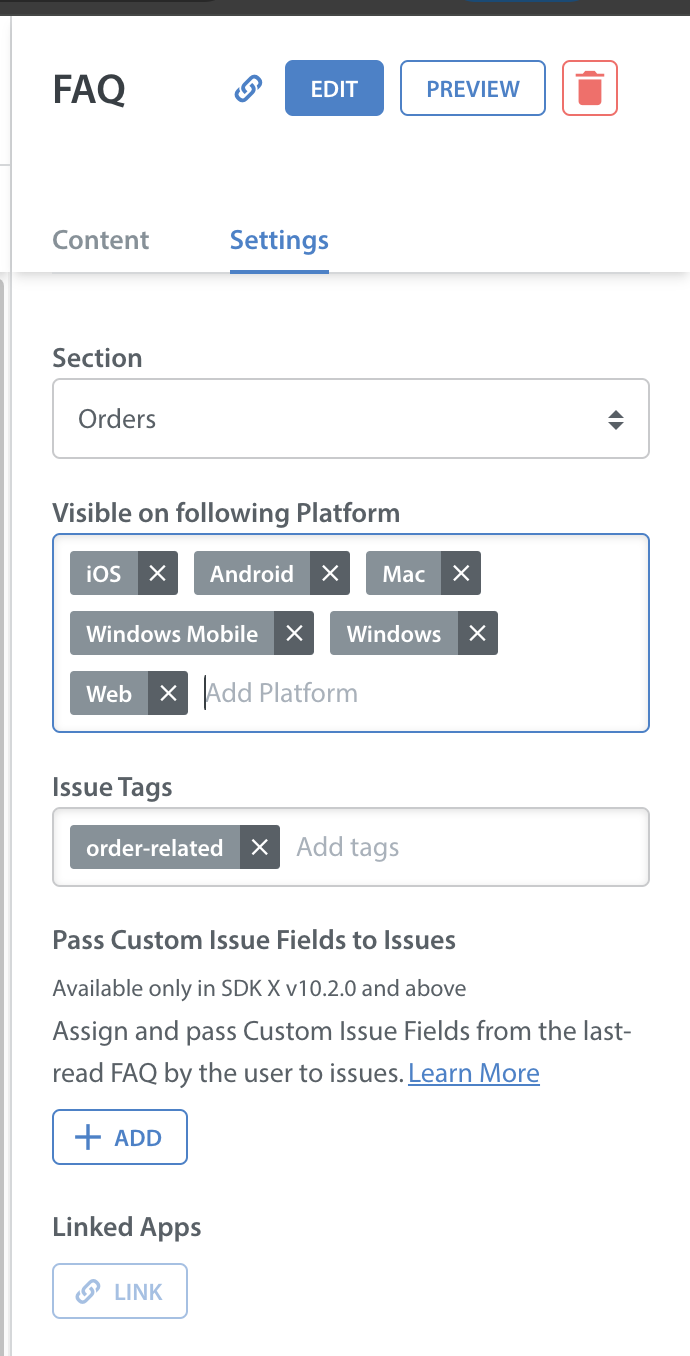
Task: Delete FAQ with red trash icon
Action: coord(590,88)
